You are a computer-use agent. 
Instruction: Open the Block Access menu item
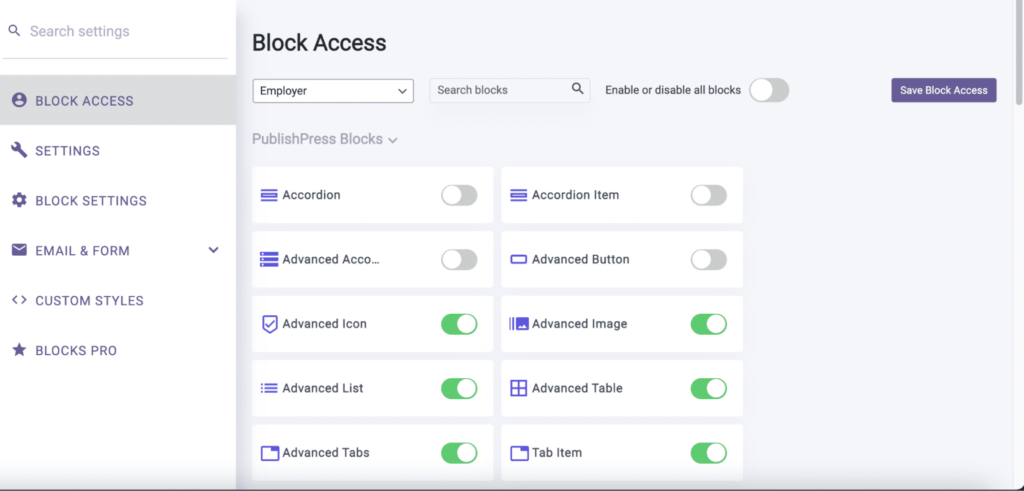coord(118,100)
